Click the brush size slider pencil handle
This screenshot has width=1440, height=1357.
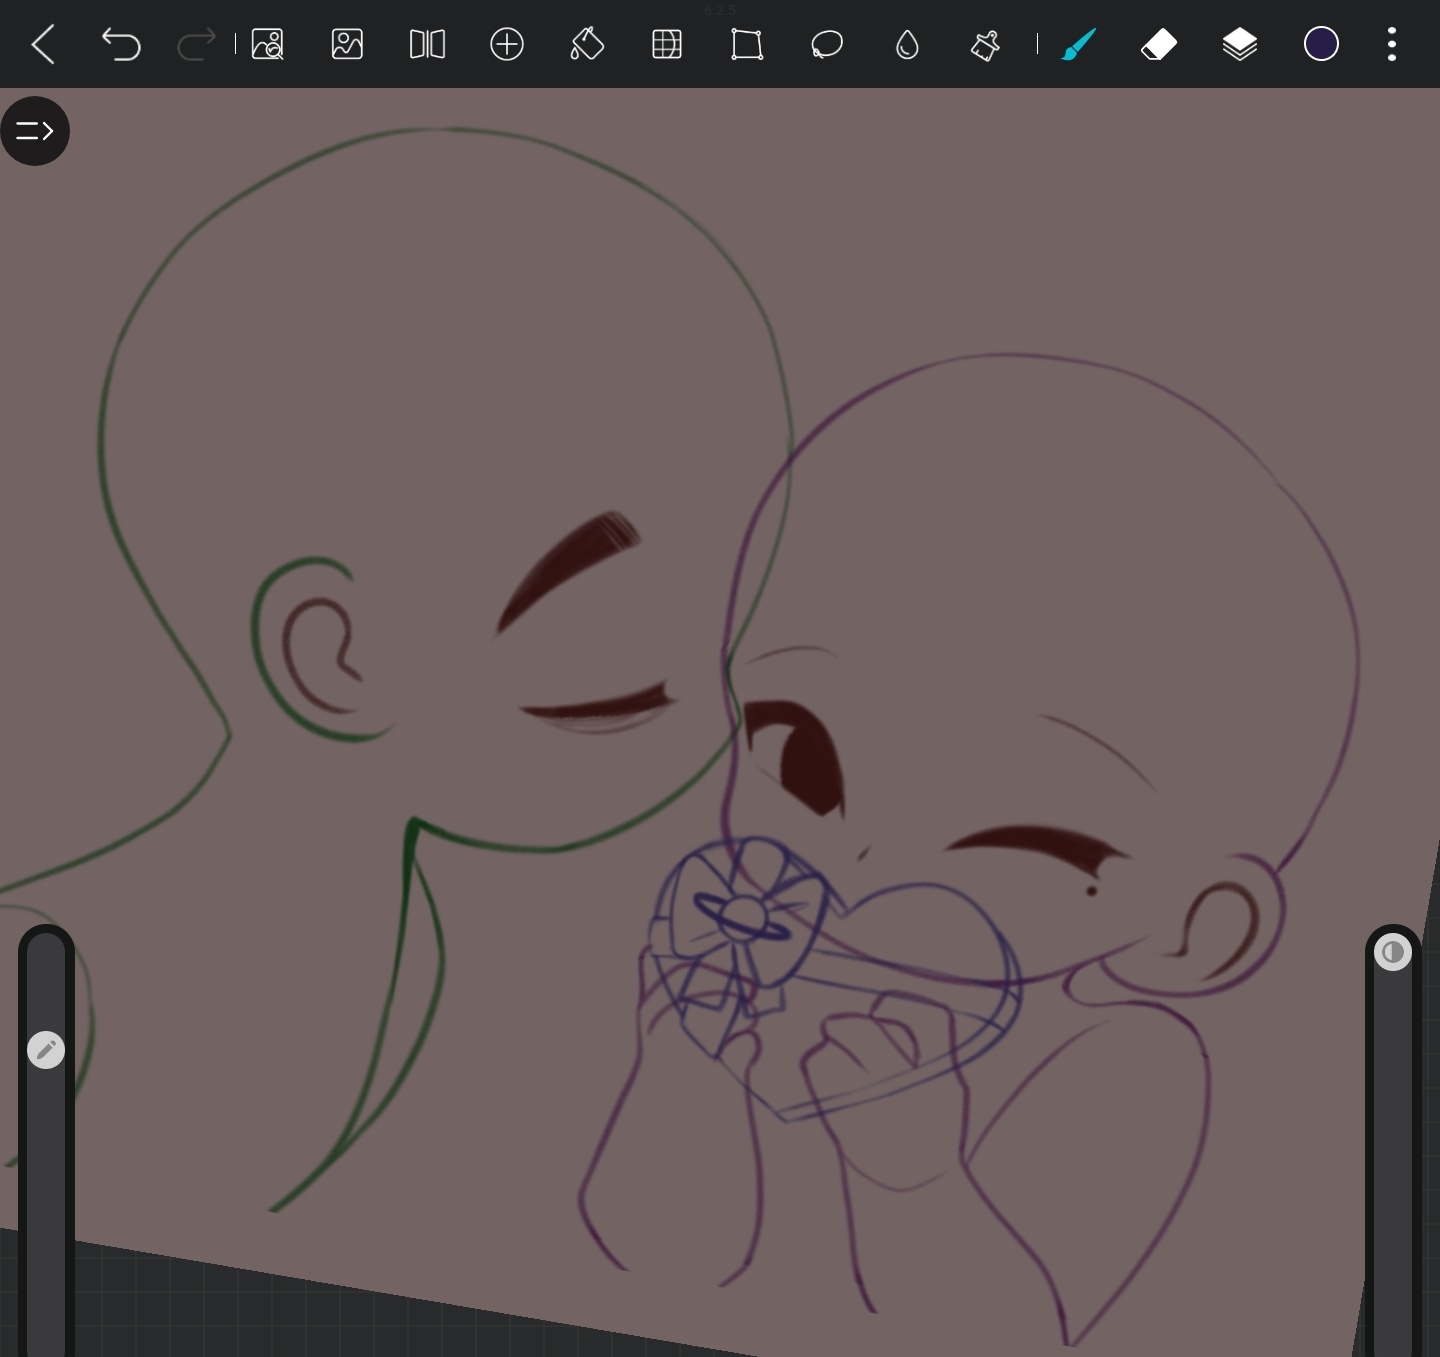[46, 1050]
